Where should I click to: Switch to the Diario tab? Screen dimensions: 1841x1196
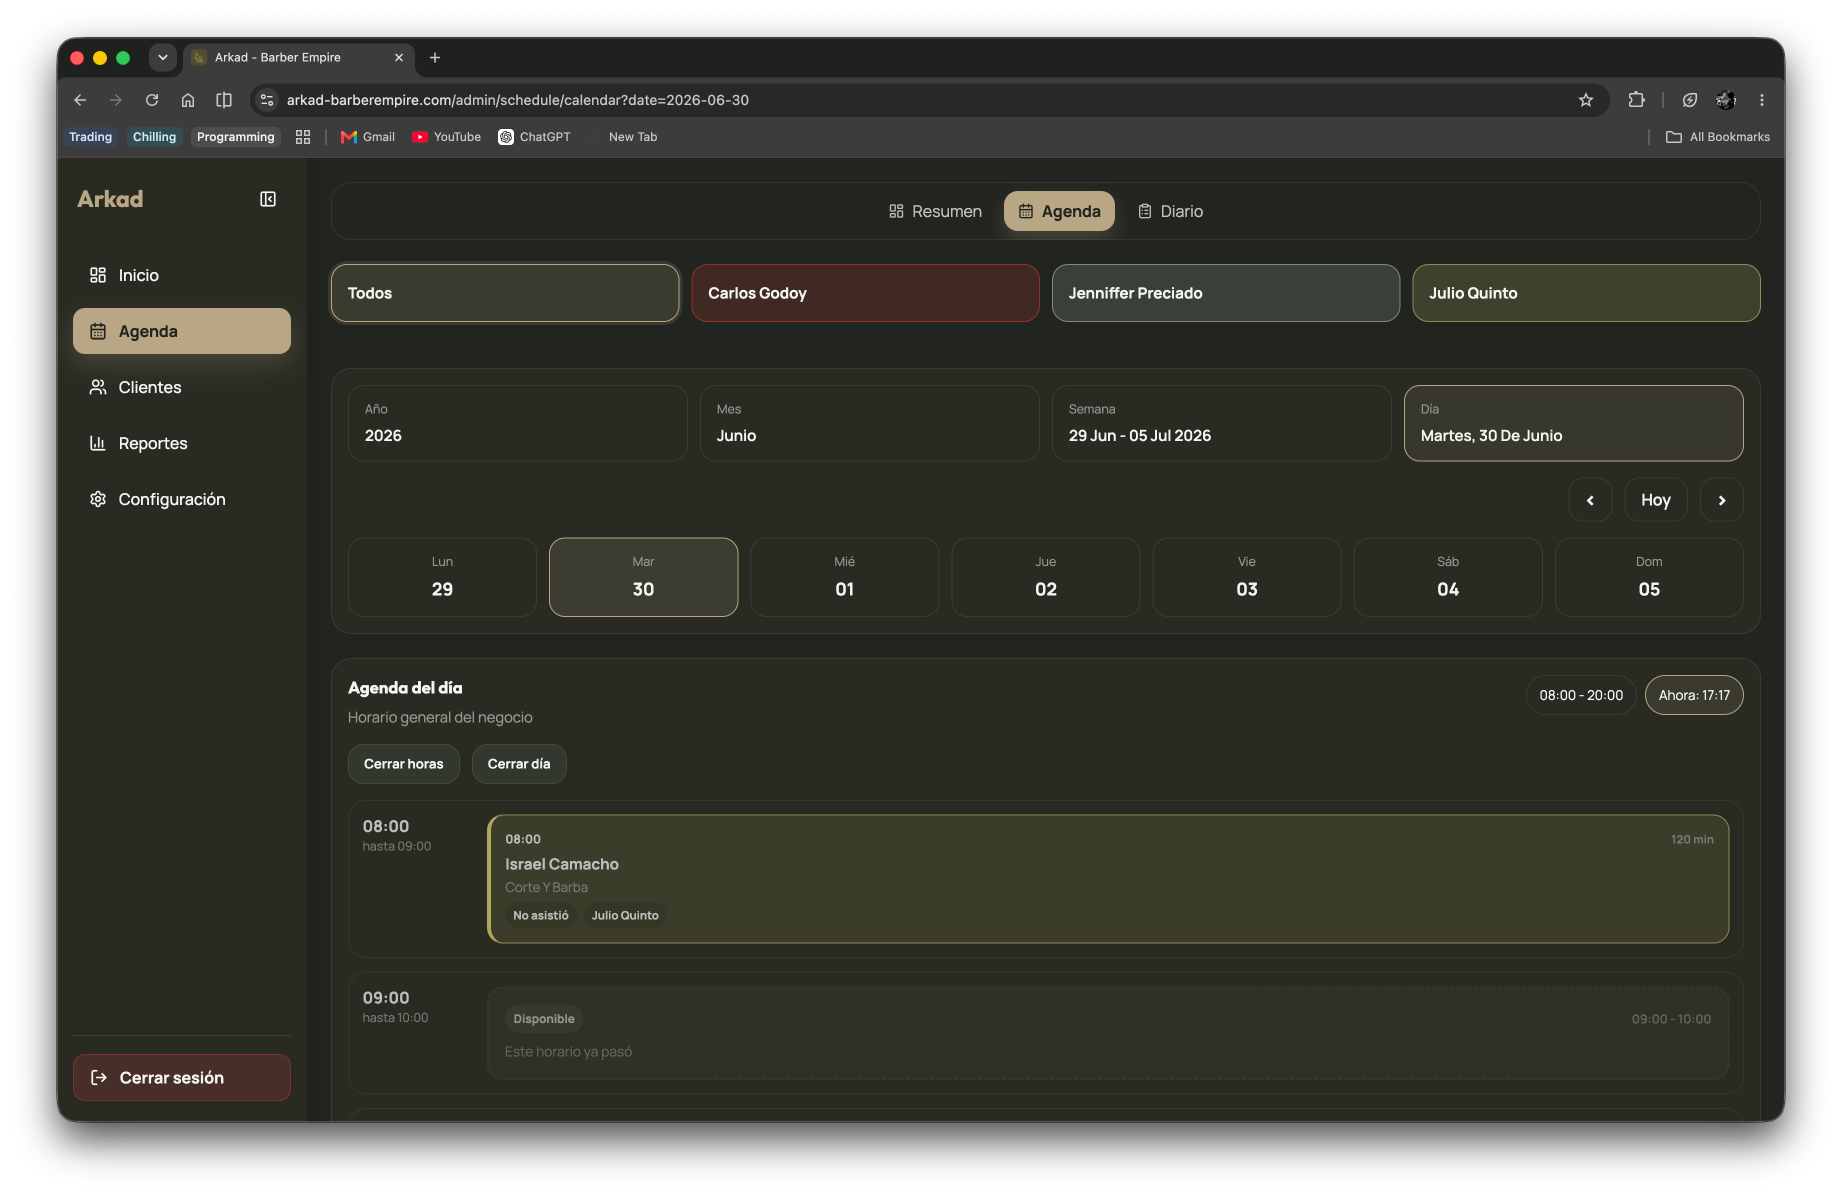pyautogui.click(x=1170, y=211)
